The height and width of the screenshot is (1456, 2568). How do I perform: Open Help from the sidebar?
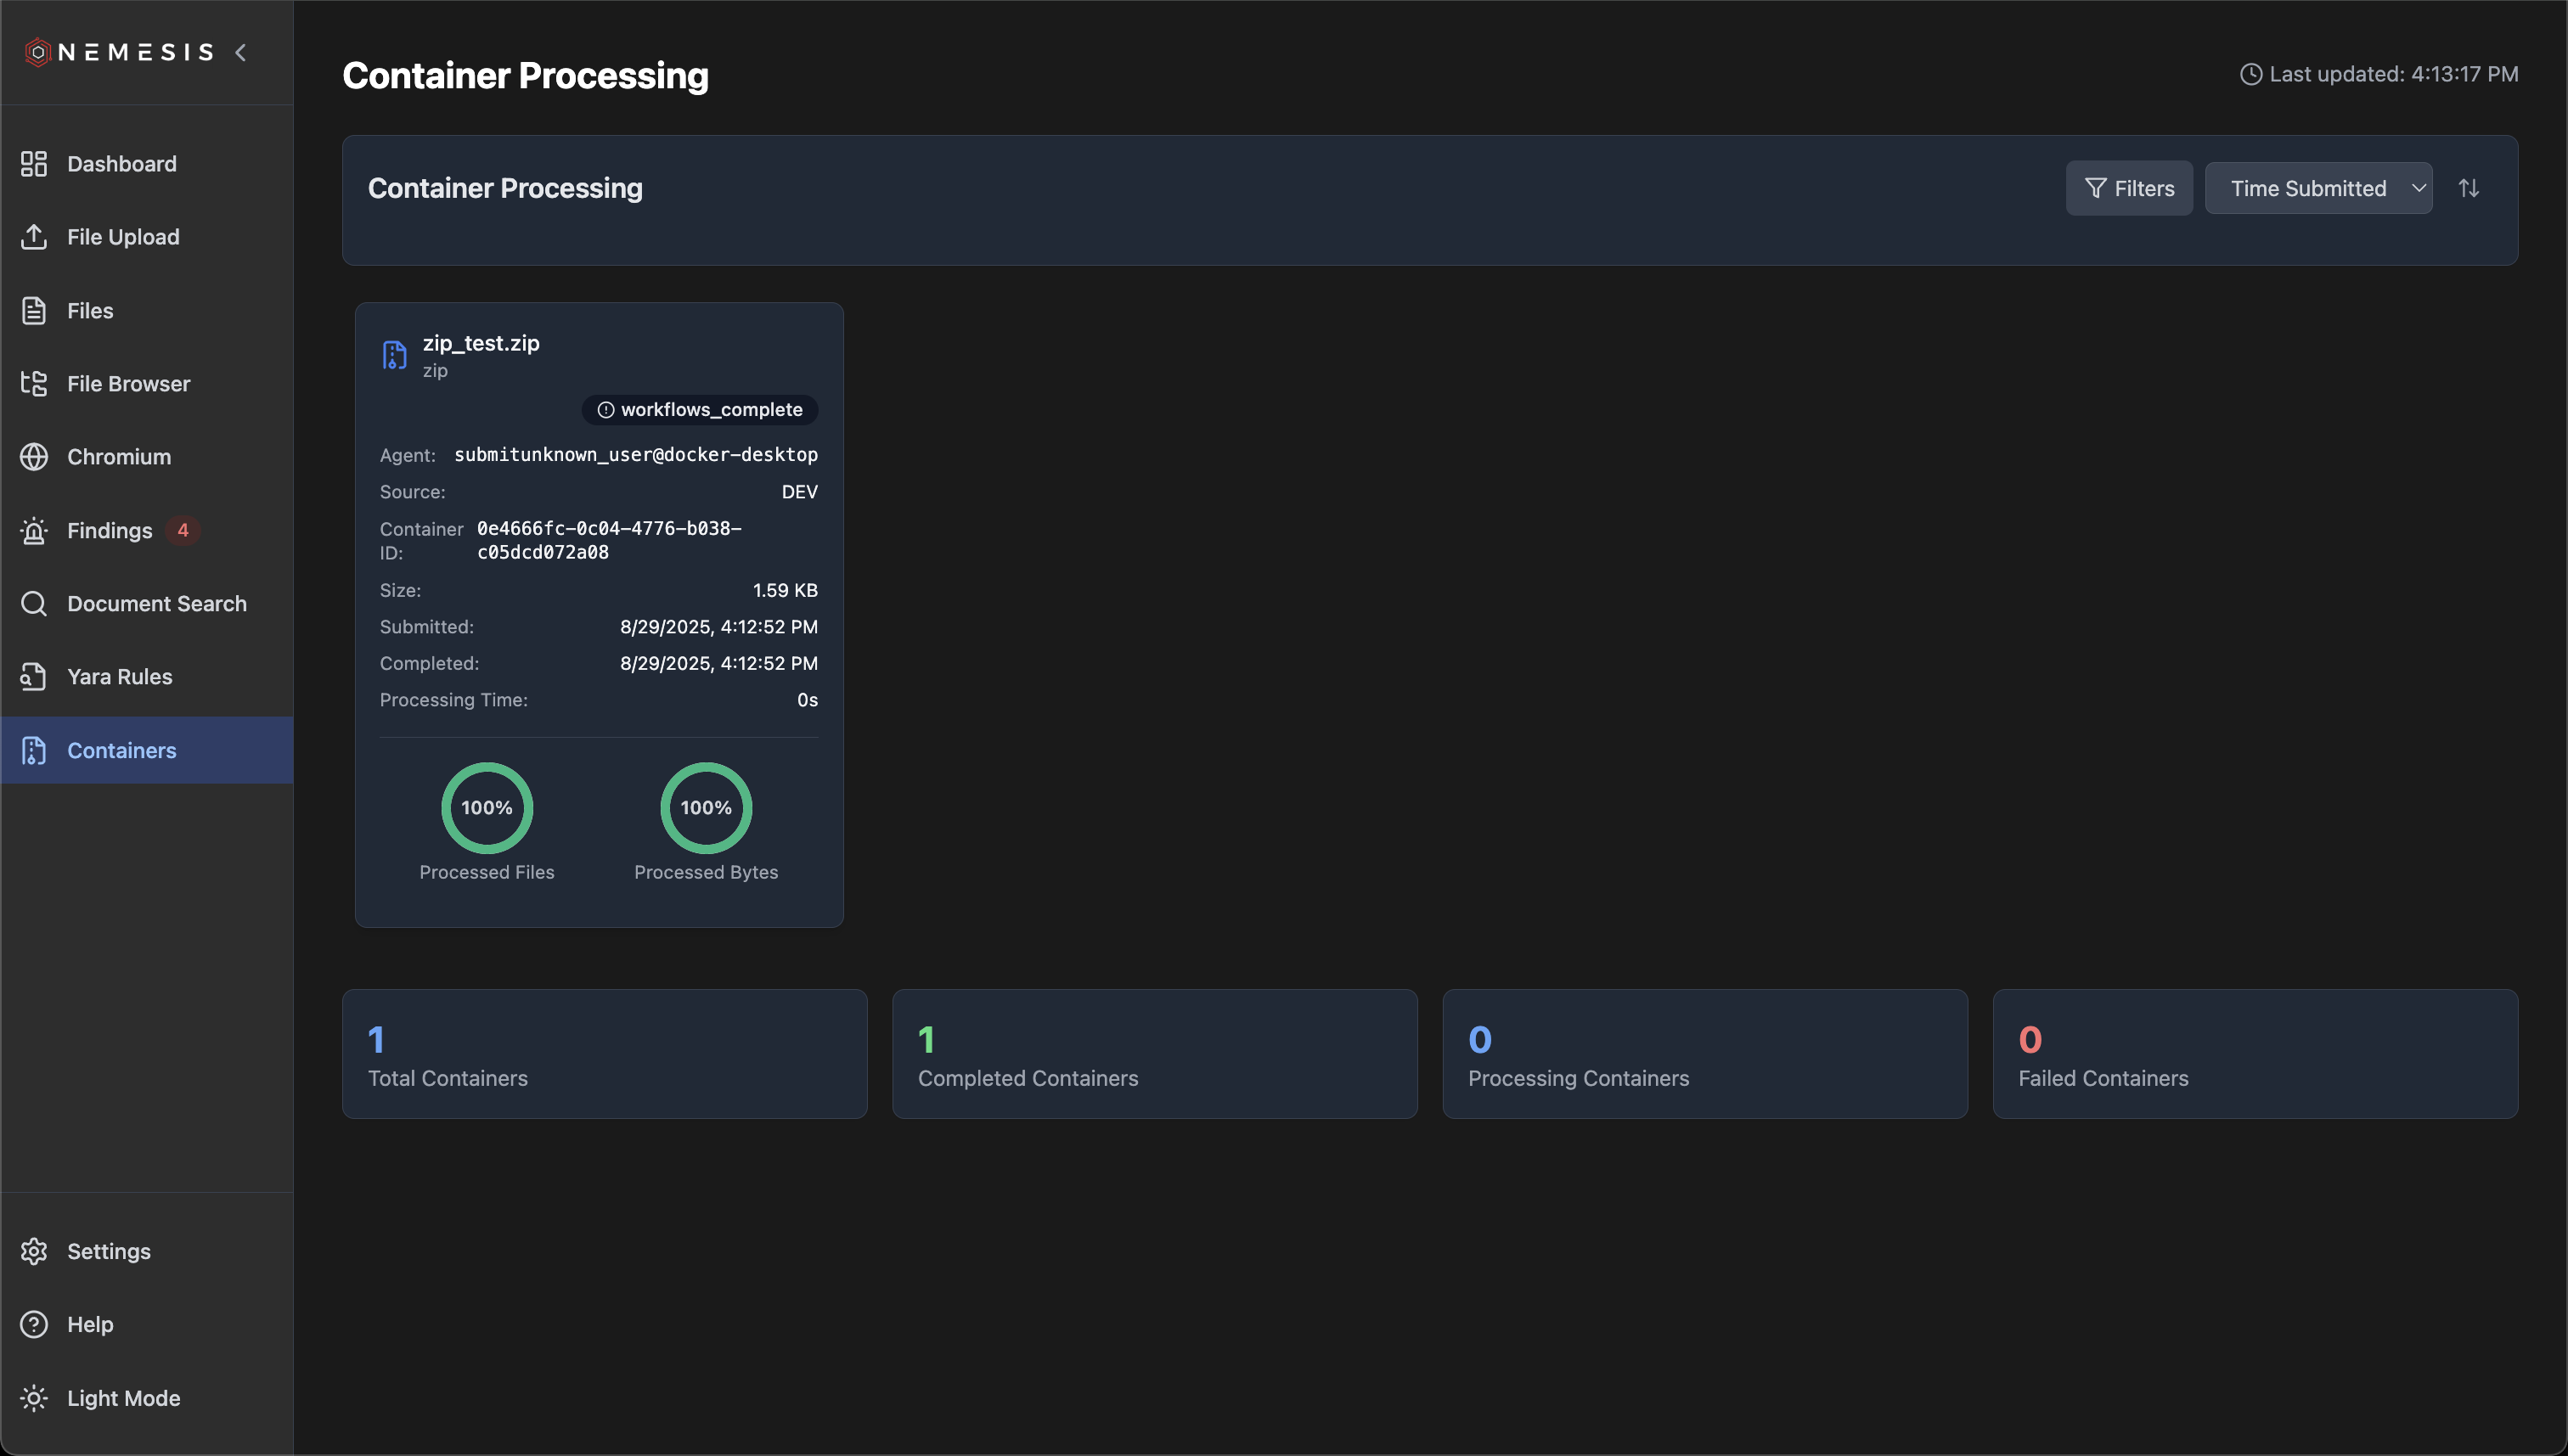point(90,1323)
